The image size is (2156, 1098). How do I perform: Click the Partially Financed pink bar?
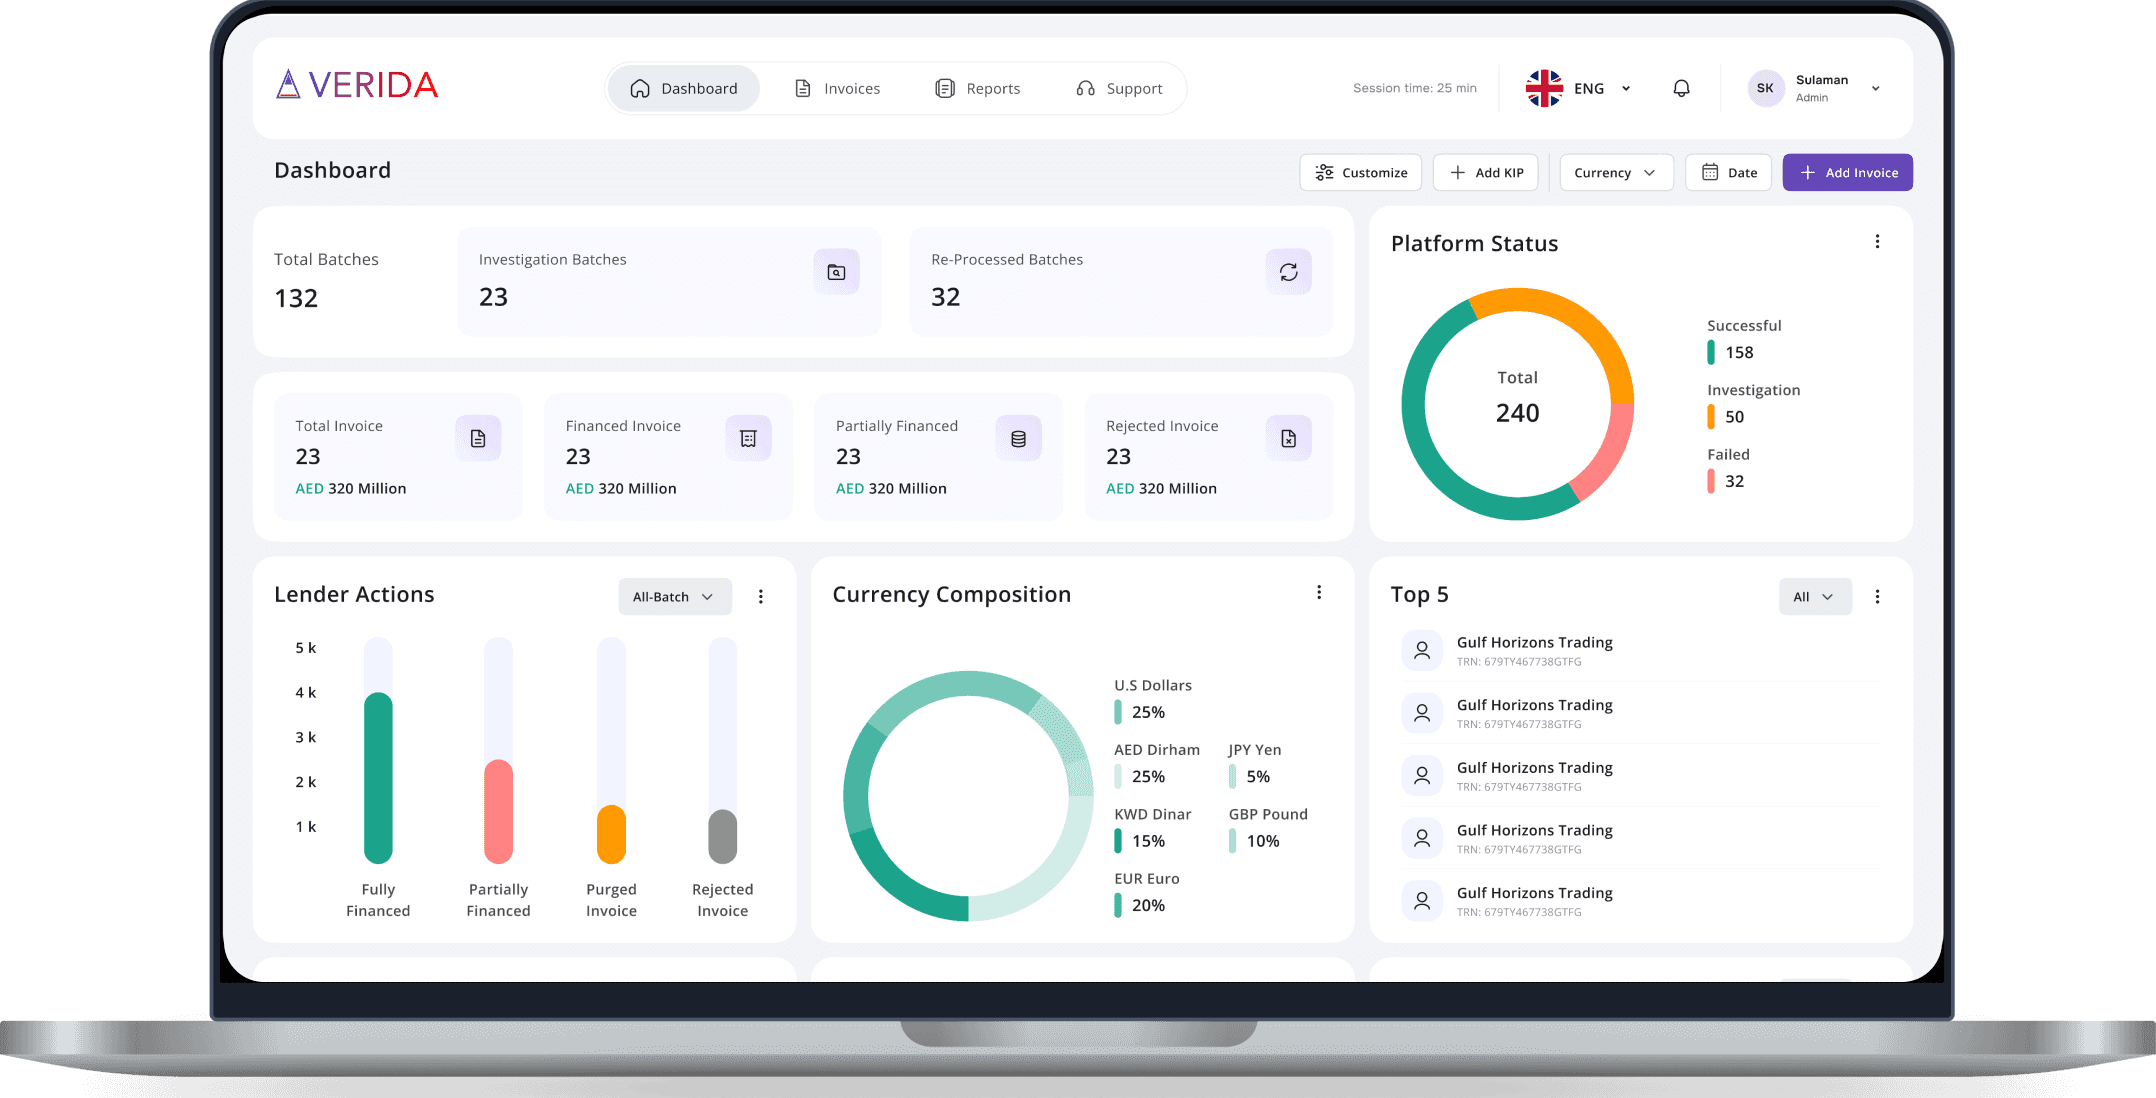498,812
